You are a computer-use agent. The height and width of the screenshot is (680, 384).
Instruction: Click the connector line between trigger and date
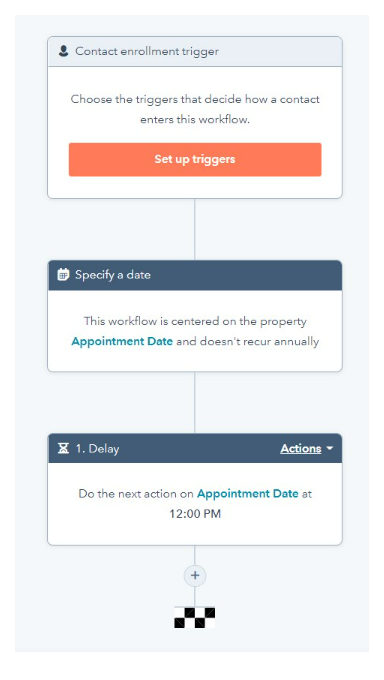[194, 229]
